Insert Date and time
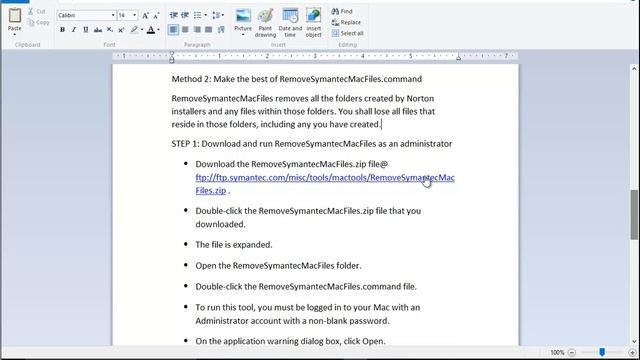 290,23
